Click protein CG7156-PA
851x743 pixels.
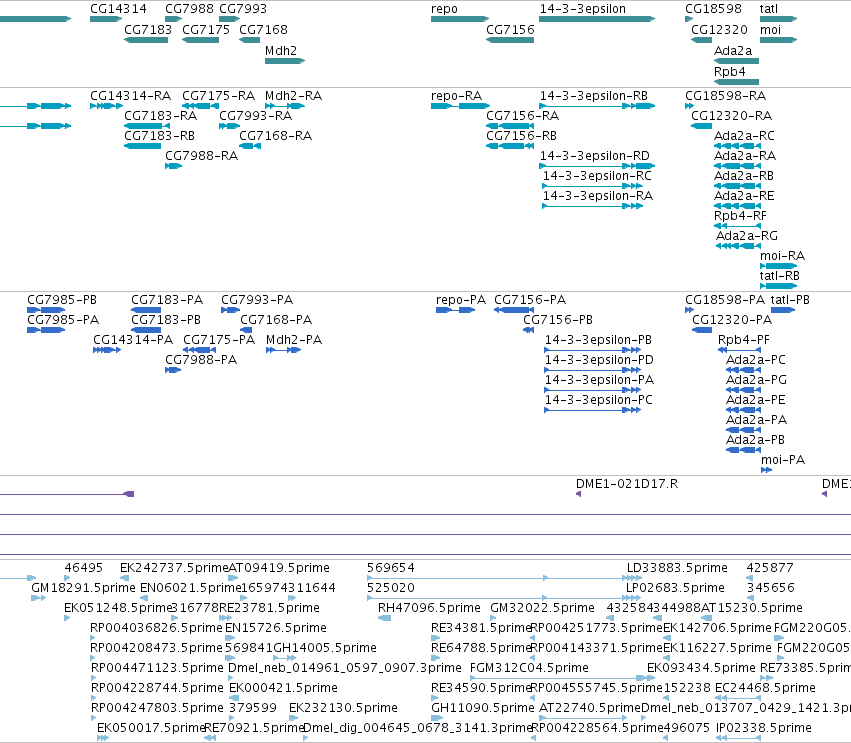pyautogui.click(x=530, y=301)
